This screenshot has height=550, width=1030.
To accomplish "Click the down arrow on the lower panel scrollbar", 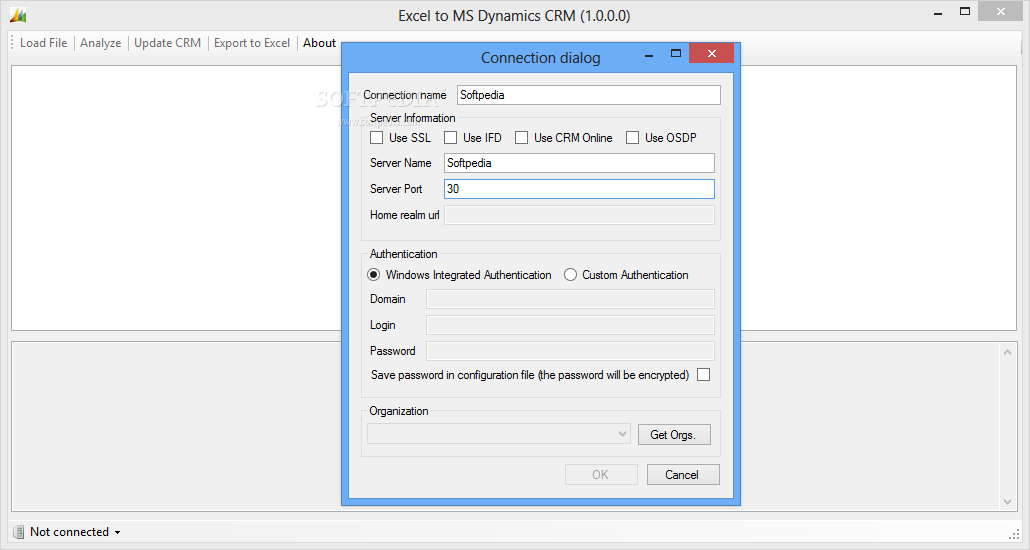I will click(1008, 502).
